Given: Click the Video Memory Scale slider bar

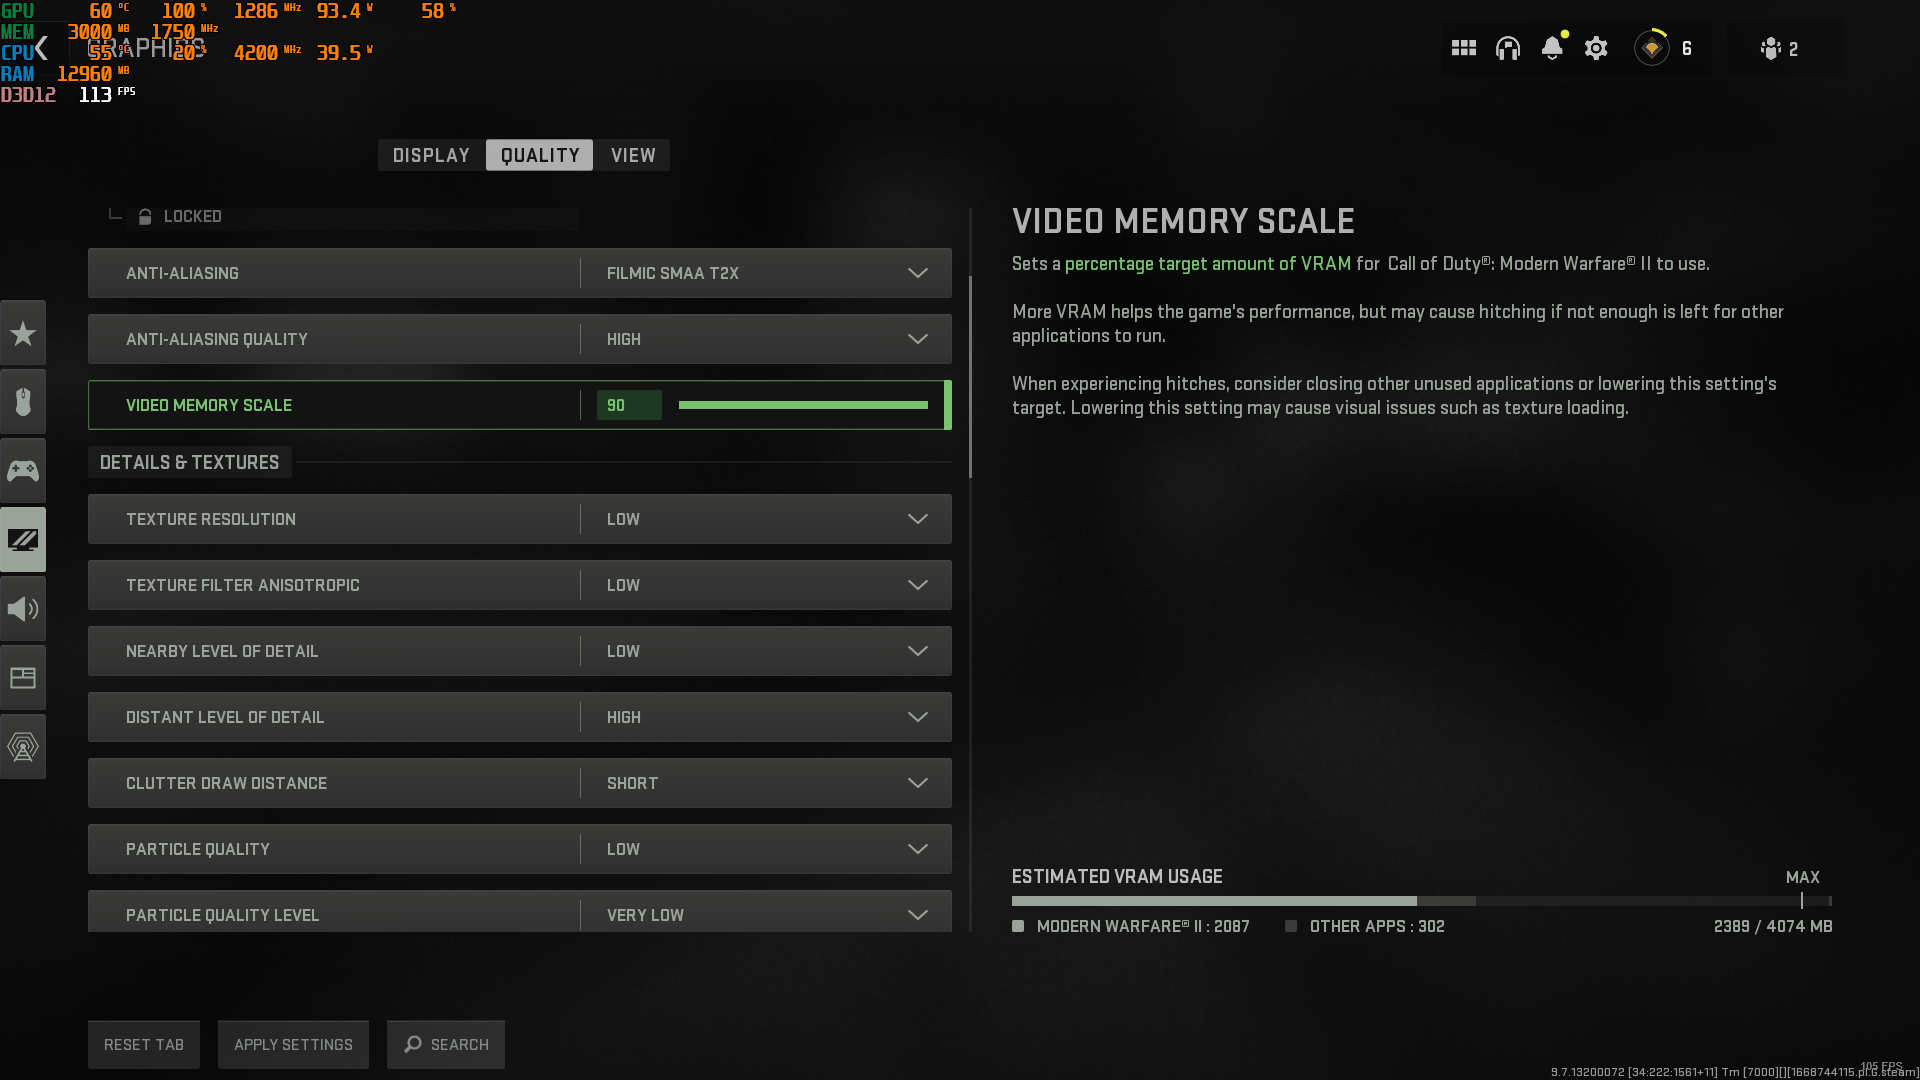Looking at the screenshot, I should pyautogui.click(x=803, y=405).
